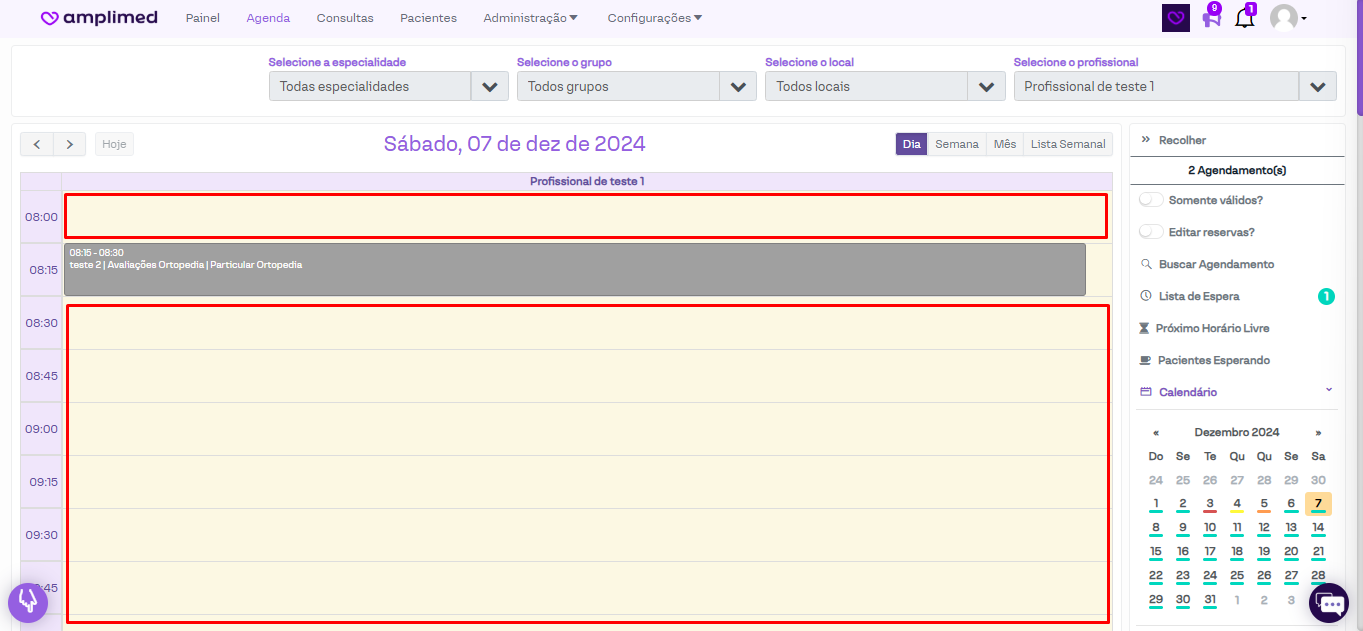Open Pacientes Esperando coffee cup icon
Image resolution: width=1363 pixels, height=631 pixels.
pos(1146,360)
